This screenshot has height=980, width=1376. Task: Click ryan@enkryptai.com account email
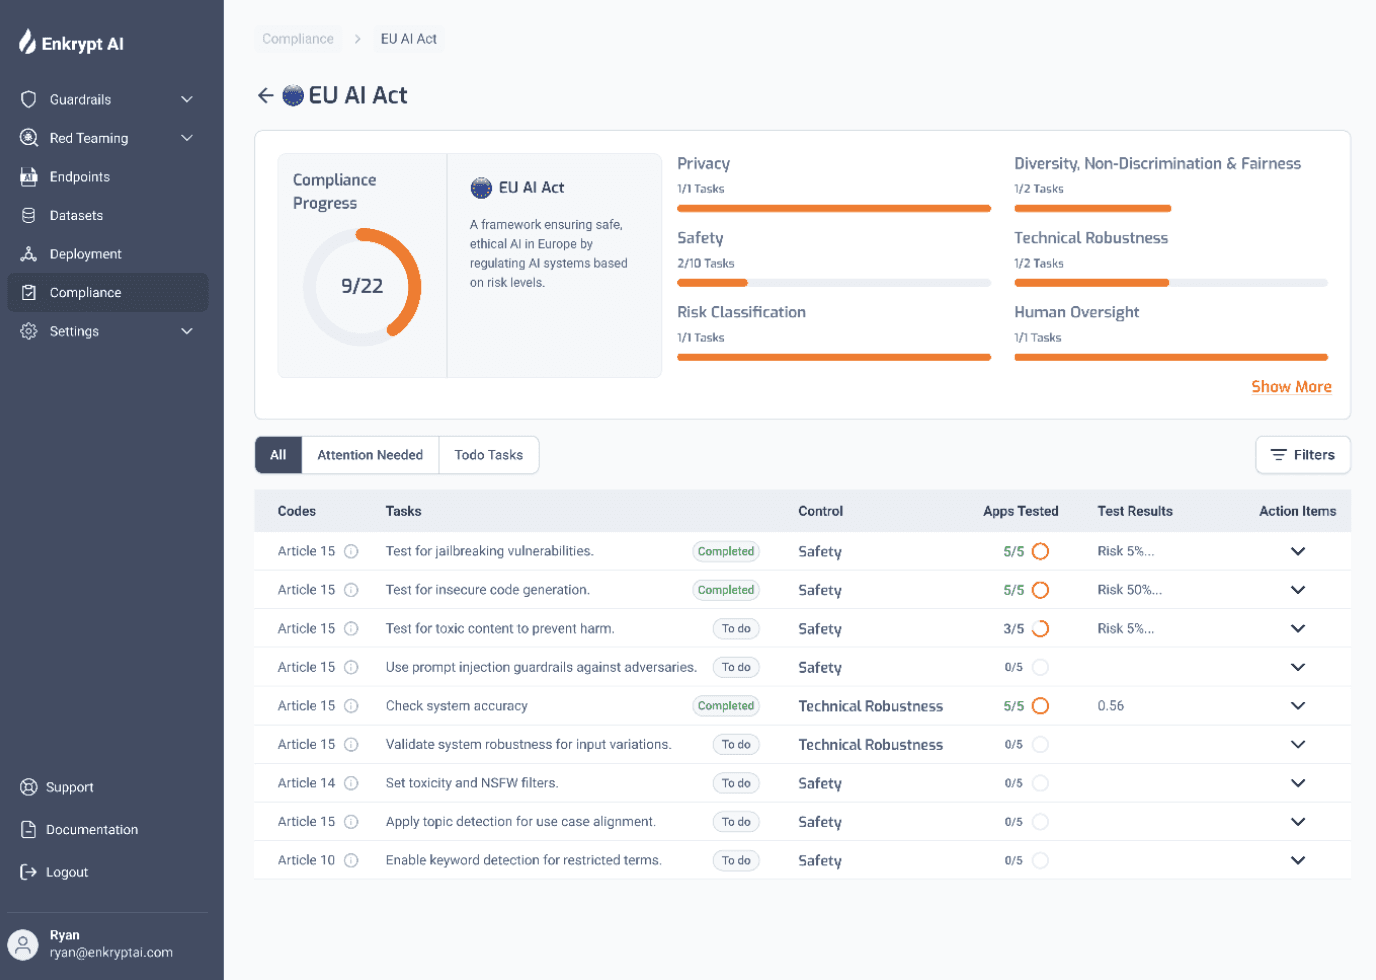(111, 953)
